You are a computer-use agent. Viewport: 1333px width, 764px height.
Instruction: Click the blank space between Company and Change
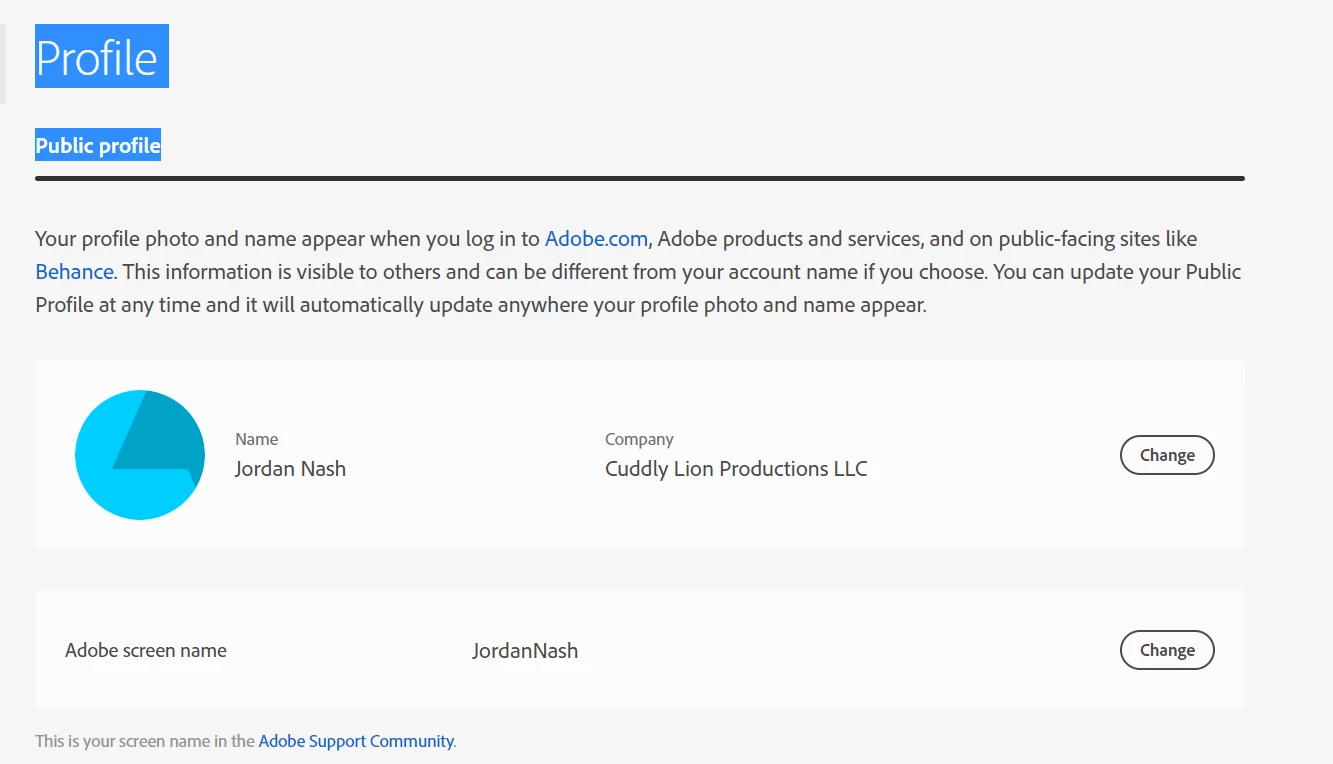[990, 455]
